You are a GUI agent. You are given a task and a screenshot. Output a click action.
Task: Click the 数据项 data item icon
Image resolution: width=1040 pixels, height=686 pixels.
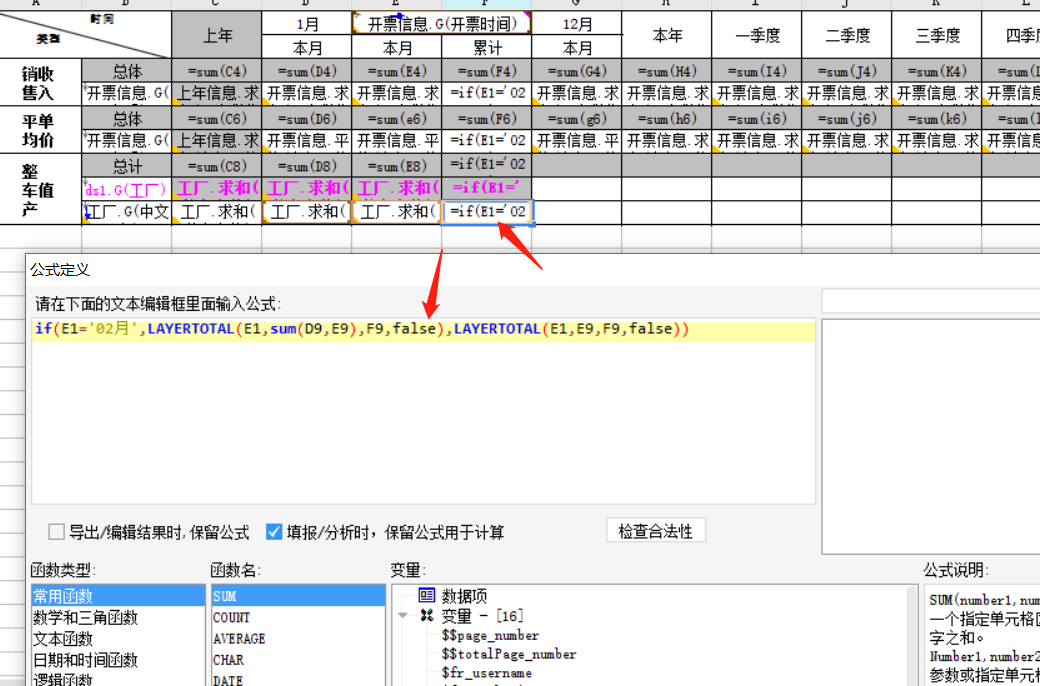[x=427, y=595]
